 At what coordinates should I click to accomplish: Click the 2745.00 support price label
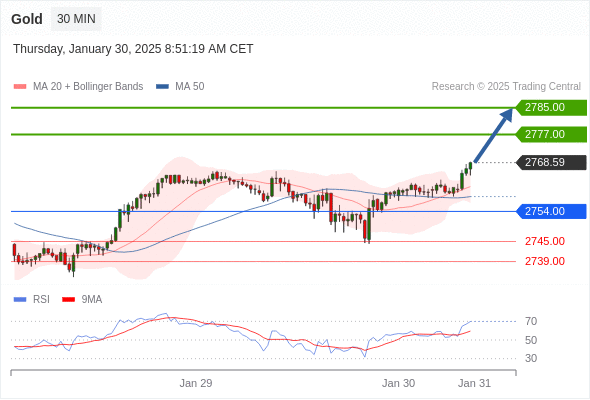click(x=545, y=241)
